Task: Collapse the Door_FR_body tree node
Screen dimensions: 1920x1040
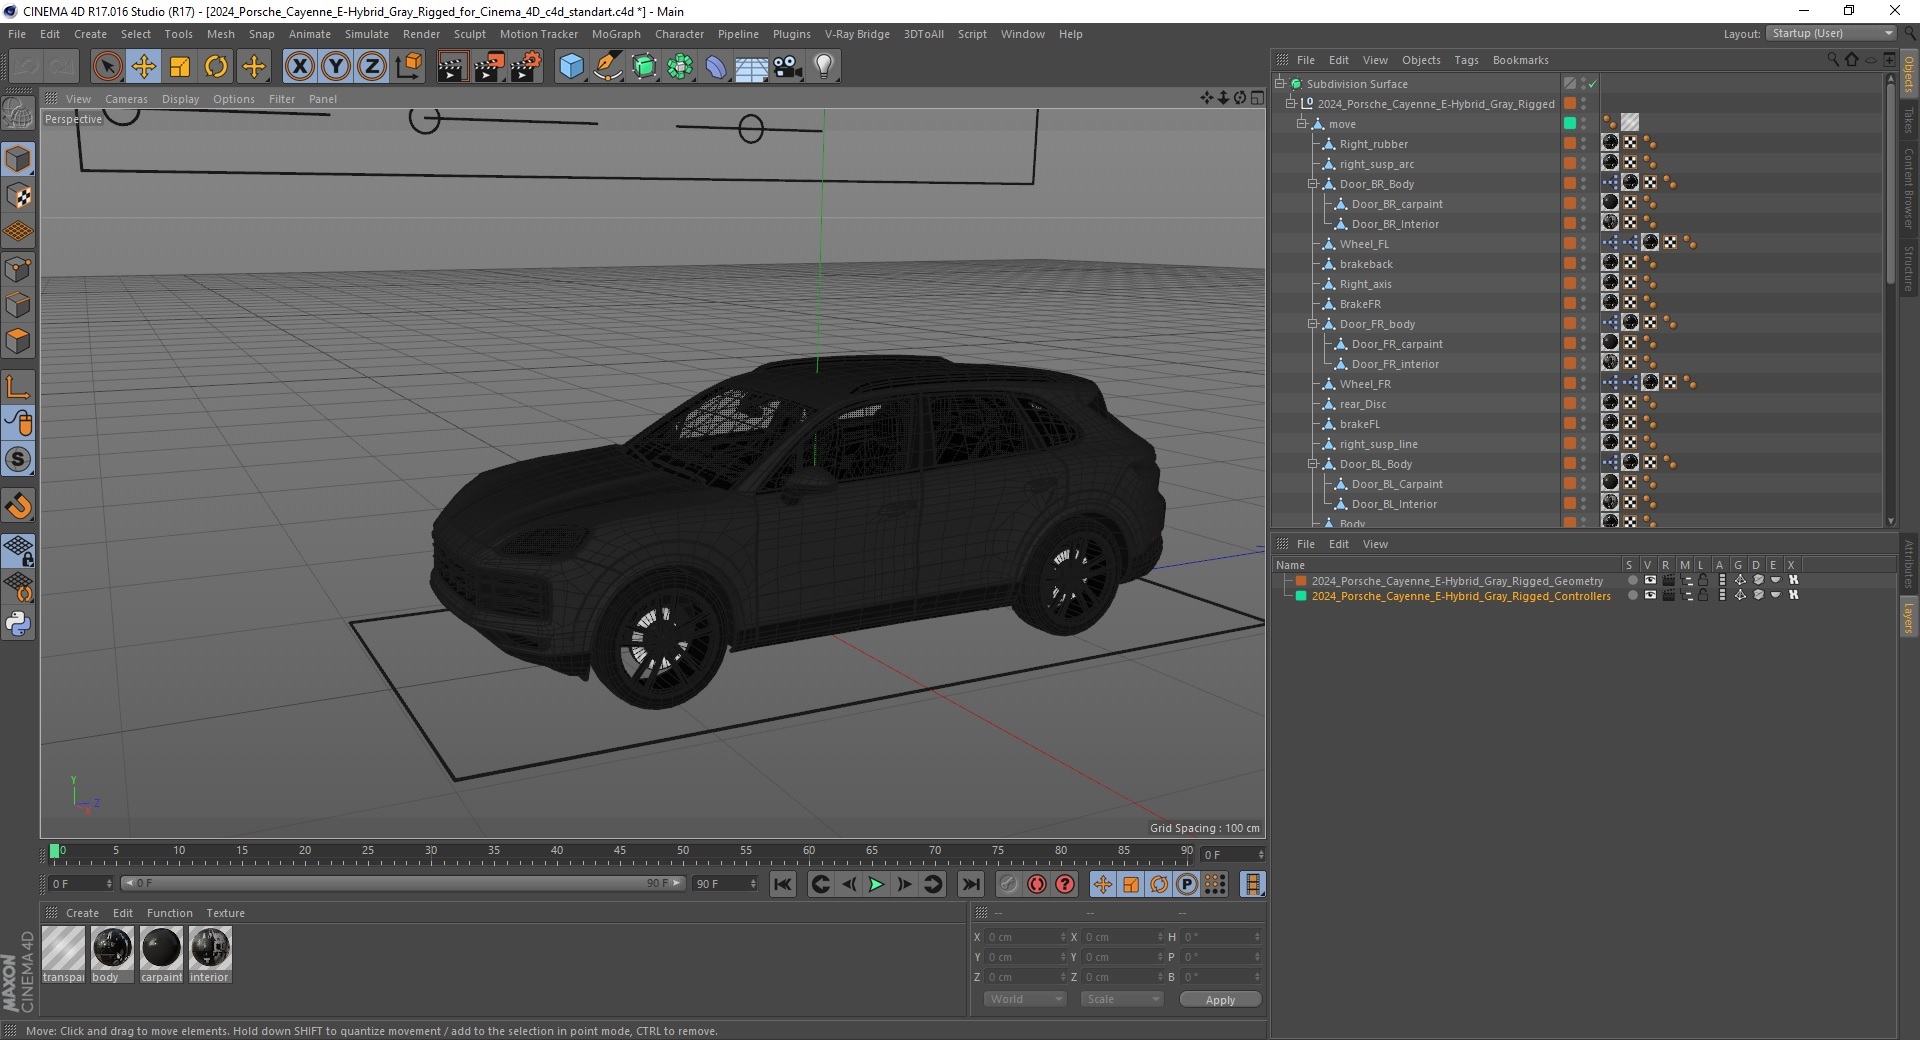Action: 1313,324
